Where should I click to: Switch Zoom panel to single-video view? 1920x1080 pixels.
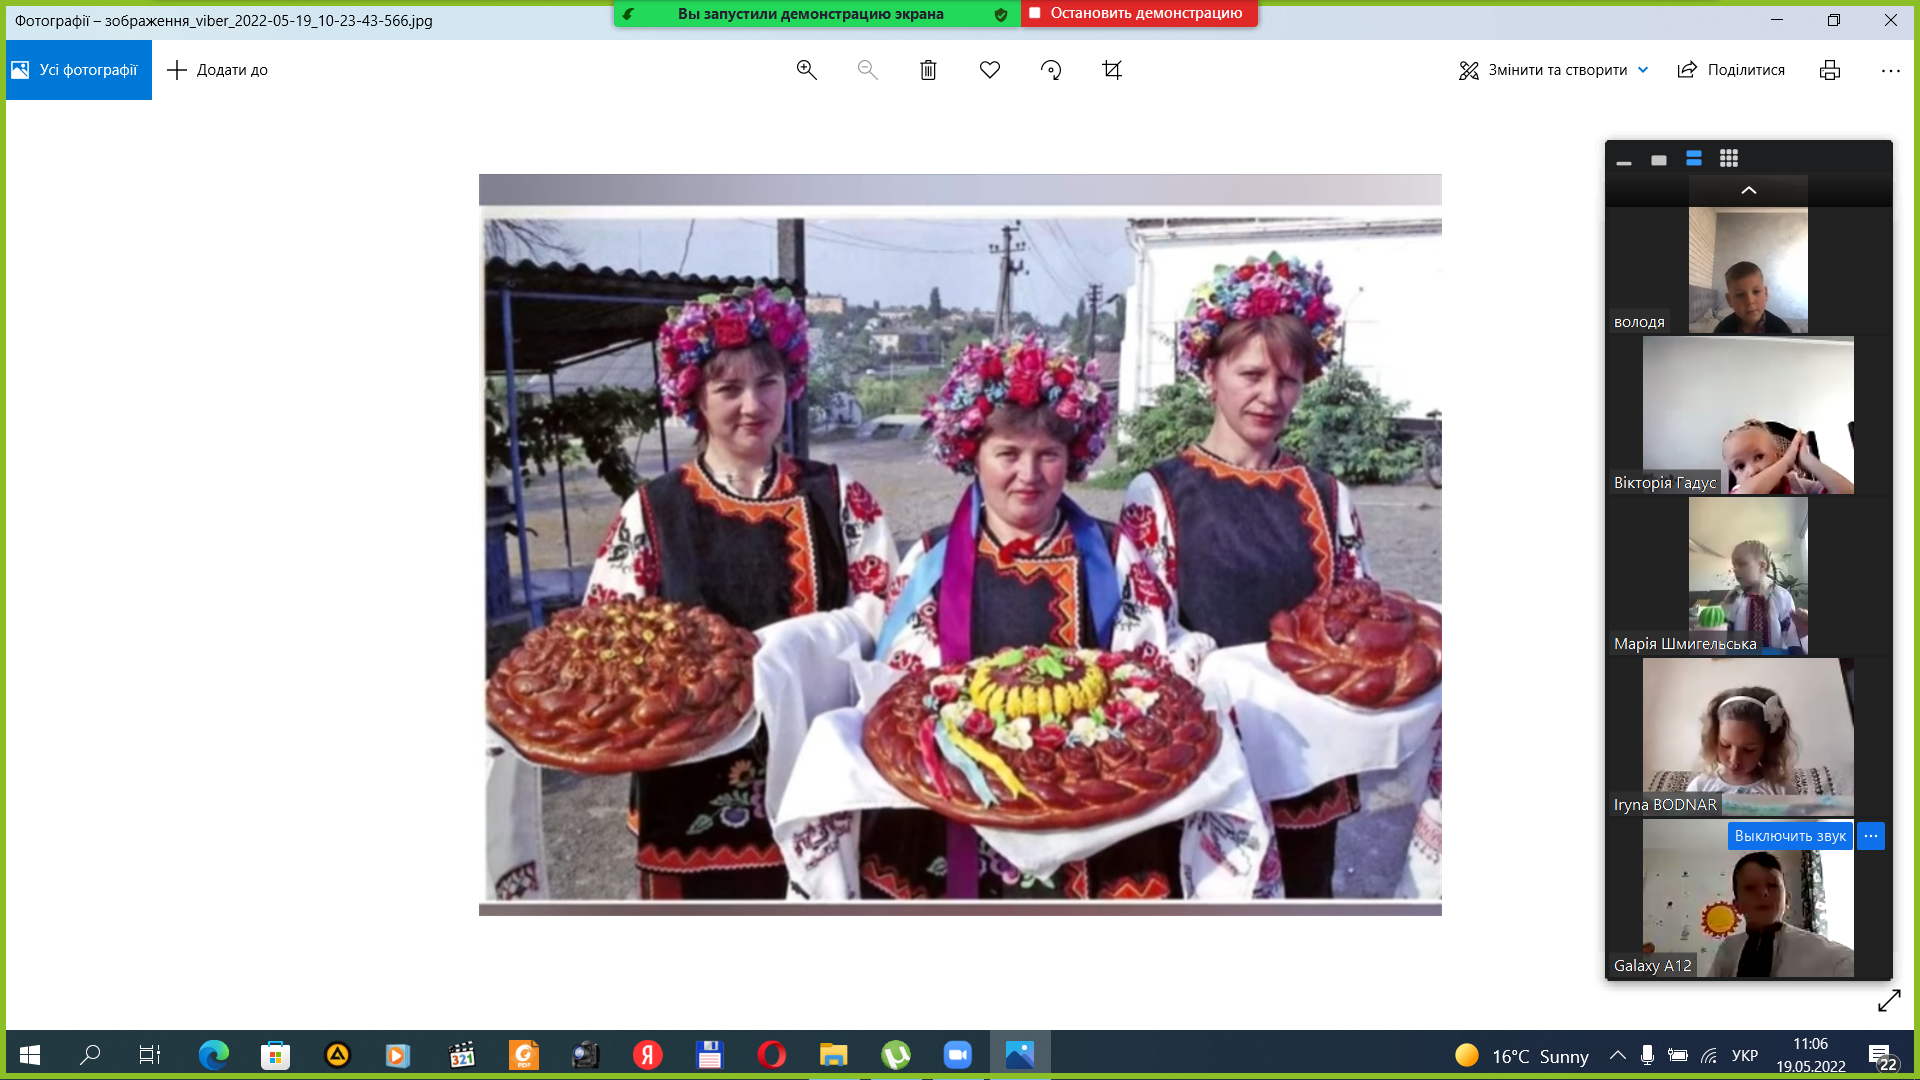[x=1659, y=159]
